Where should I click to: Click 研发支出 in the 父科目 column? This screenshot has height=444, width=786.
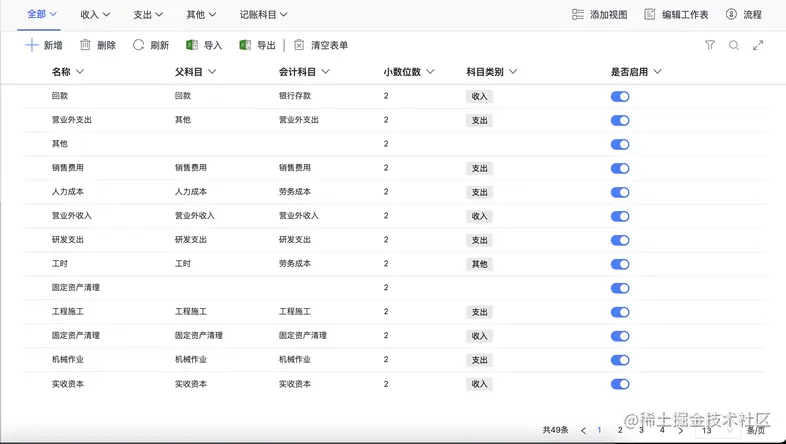click(x=190, y=240)
